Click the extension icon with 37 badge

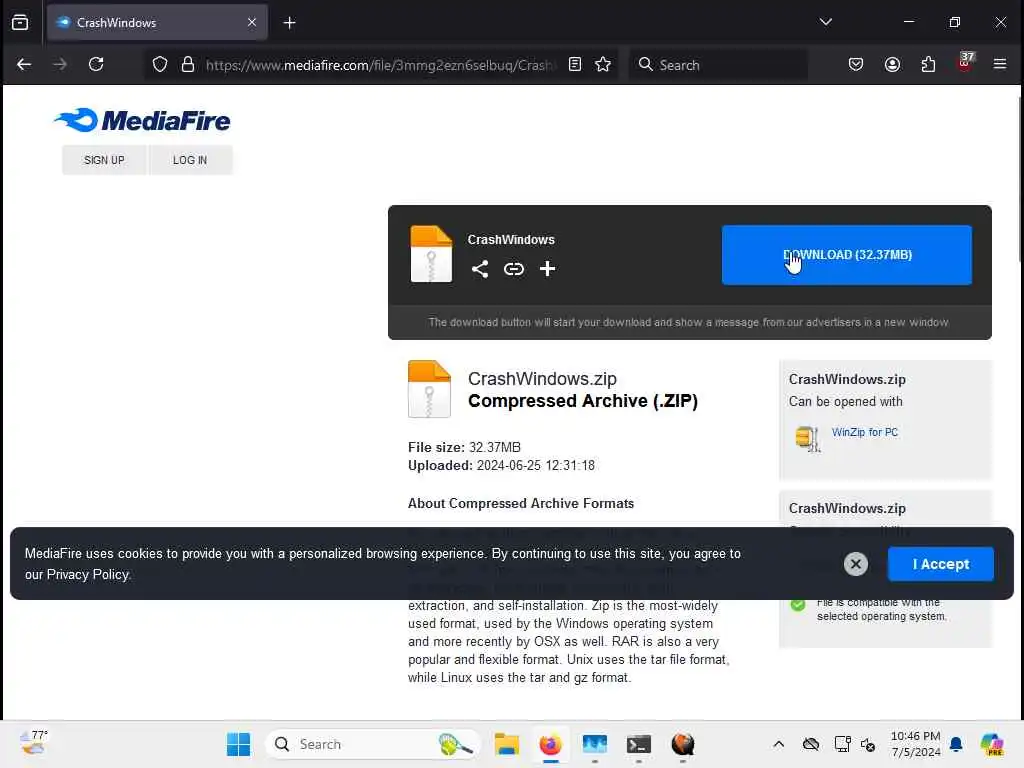click(965, 63)
